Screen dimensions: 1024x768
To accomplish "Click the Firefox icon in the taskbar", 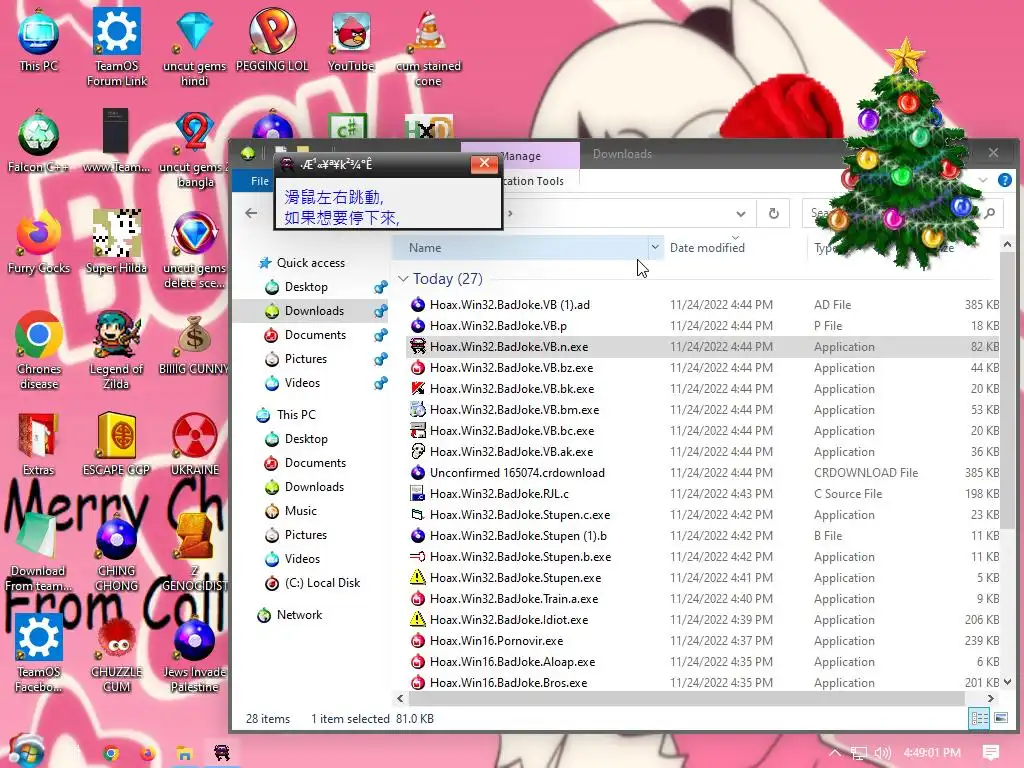I will click(x=148, y=753).
